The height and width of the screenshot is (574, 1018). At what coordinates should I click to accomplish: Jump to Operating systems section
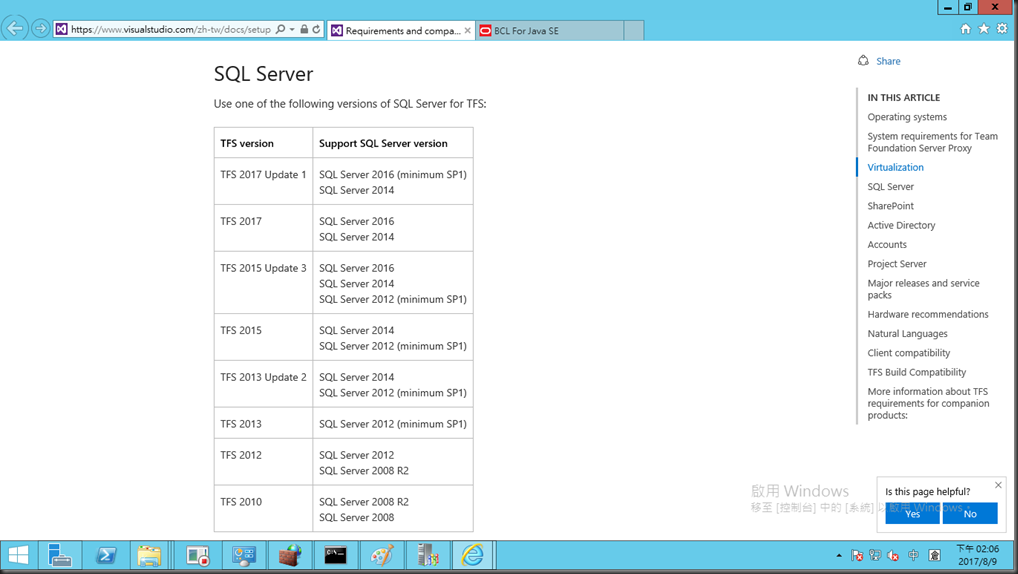(x=907, y=117)
